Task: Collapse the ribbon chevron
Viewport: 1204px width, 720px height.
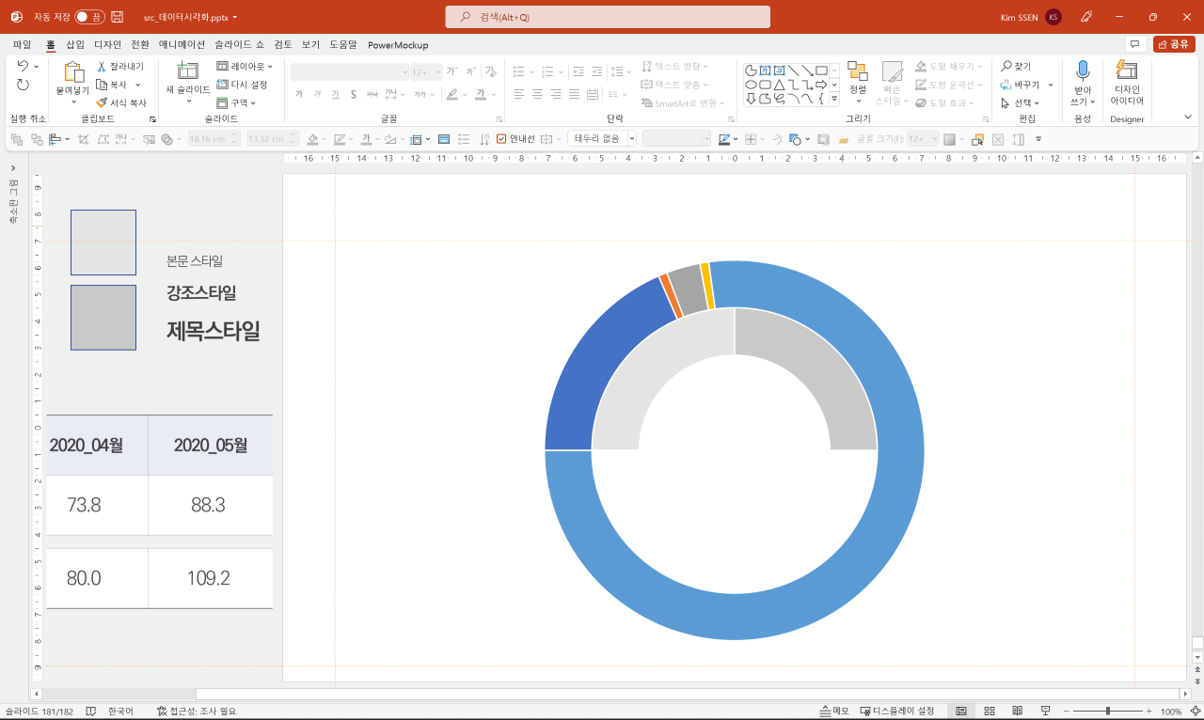Action: 1188,118
